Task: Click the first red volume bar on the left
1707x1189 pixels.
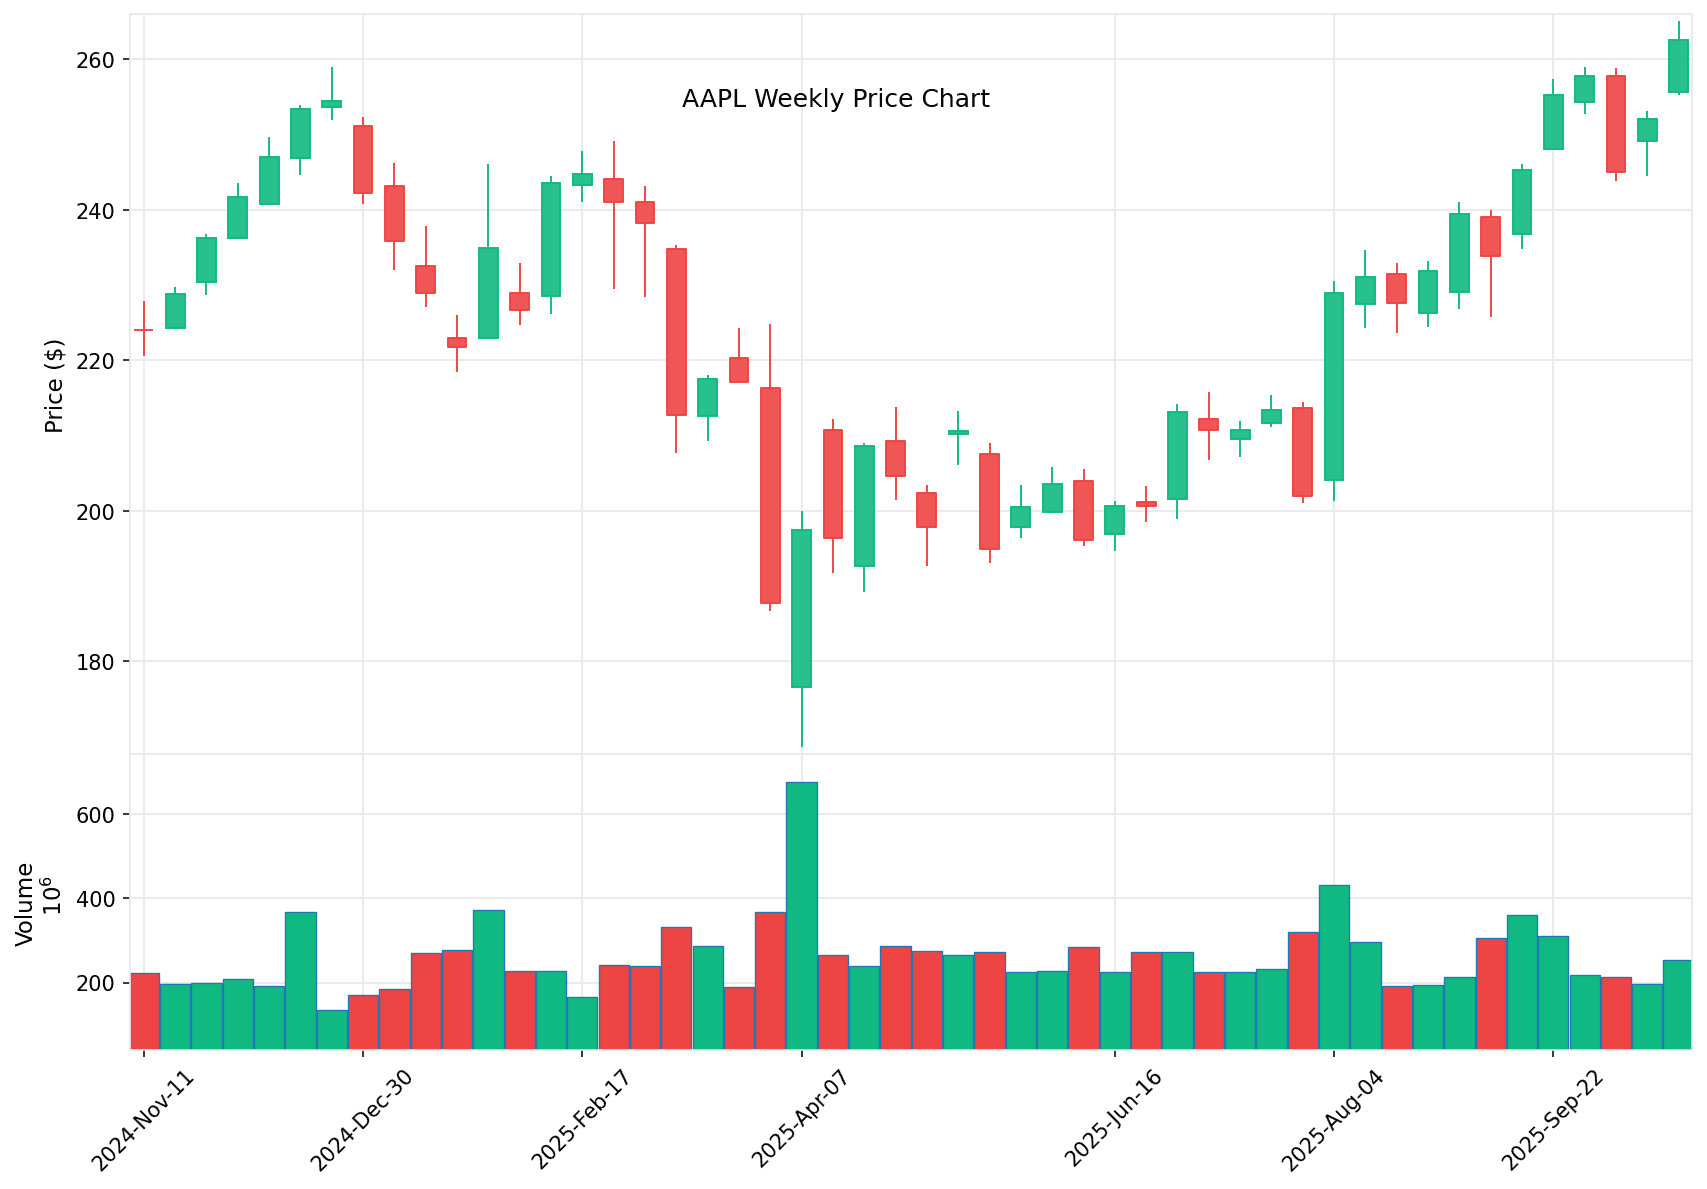Action: [145, 1010]
